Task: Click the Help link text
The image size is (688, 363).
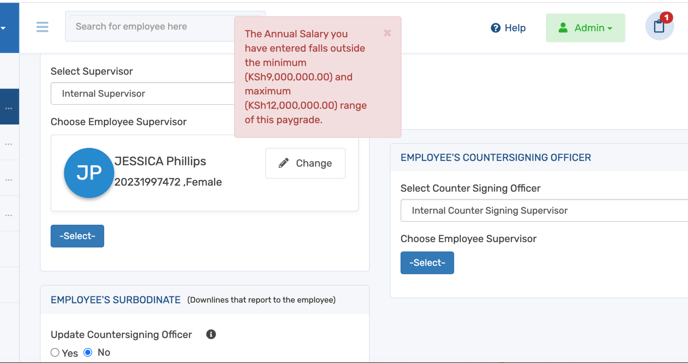Action: click(x=515, y=28)
